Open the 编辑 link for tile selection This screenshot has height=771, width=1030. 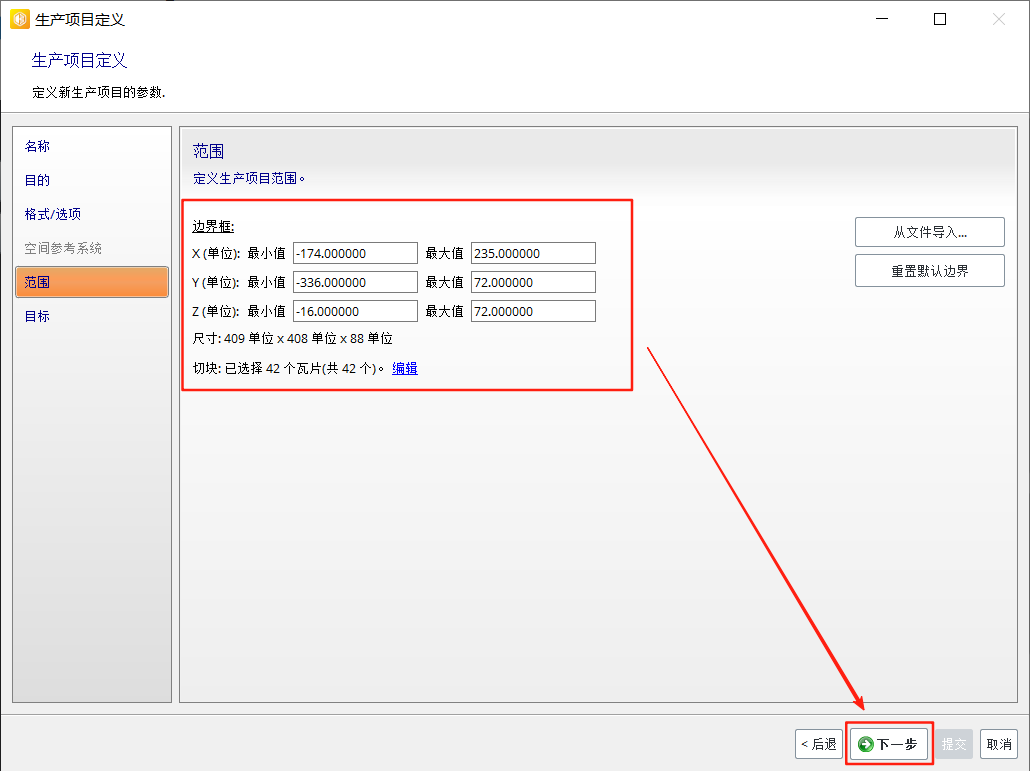(405, 368)
